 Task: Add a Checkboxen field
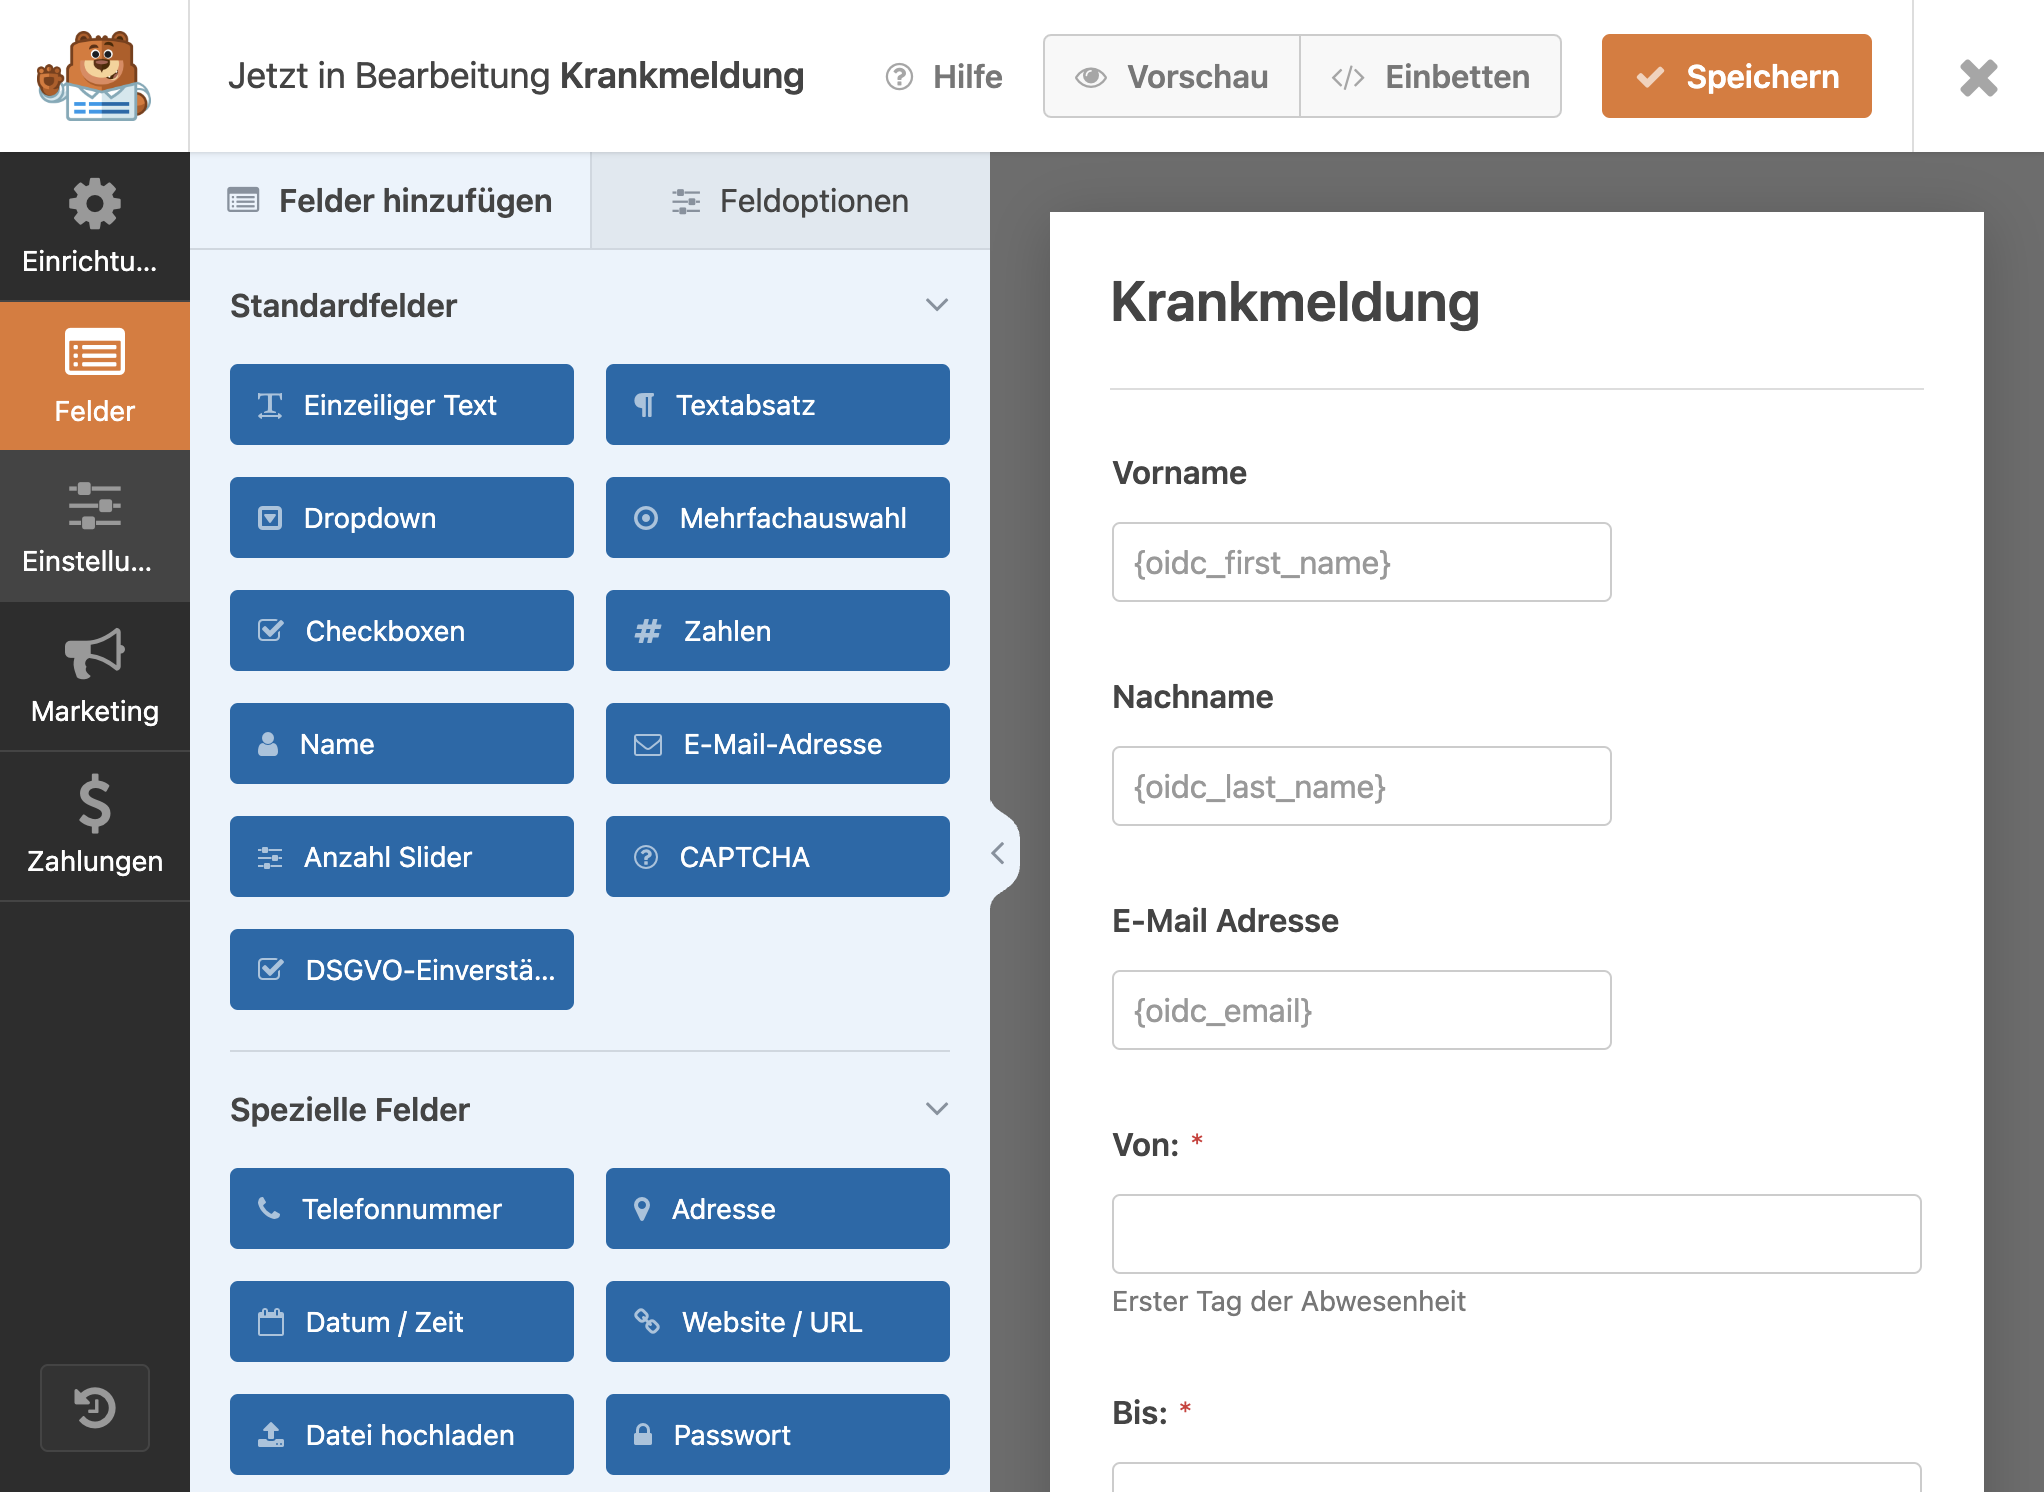click(x=402, y=631)
